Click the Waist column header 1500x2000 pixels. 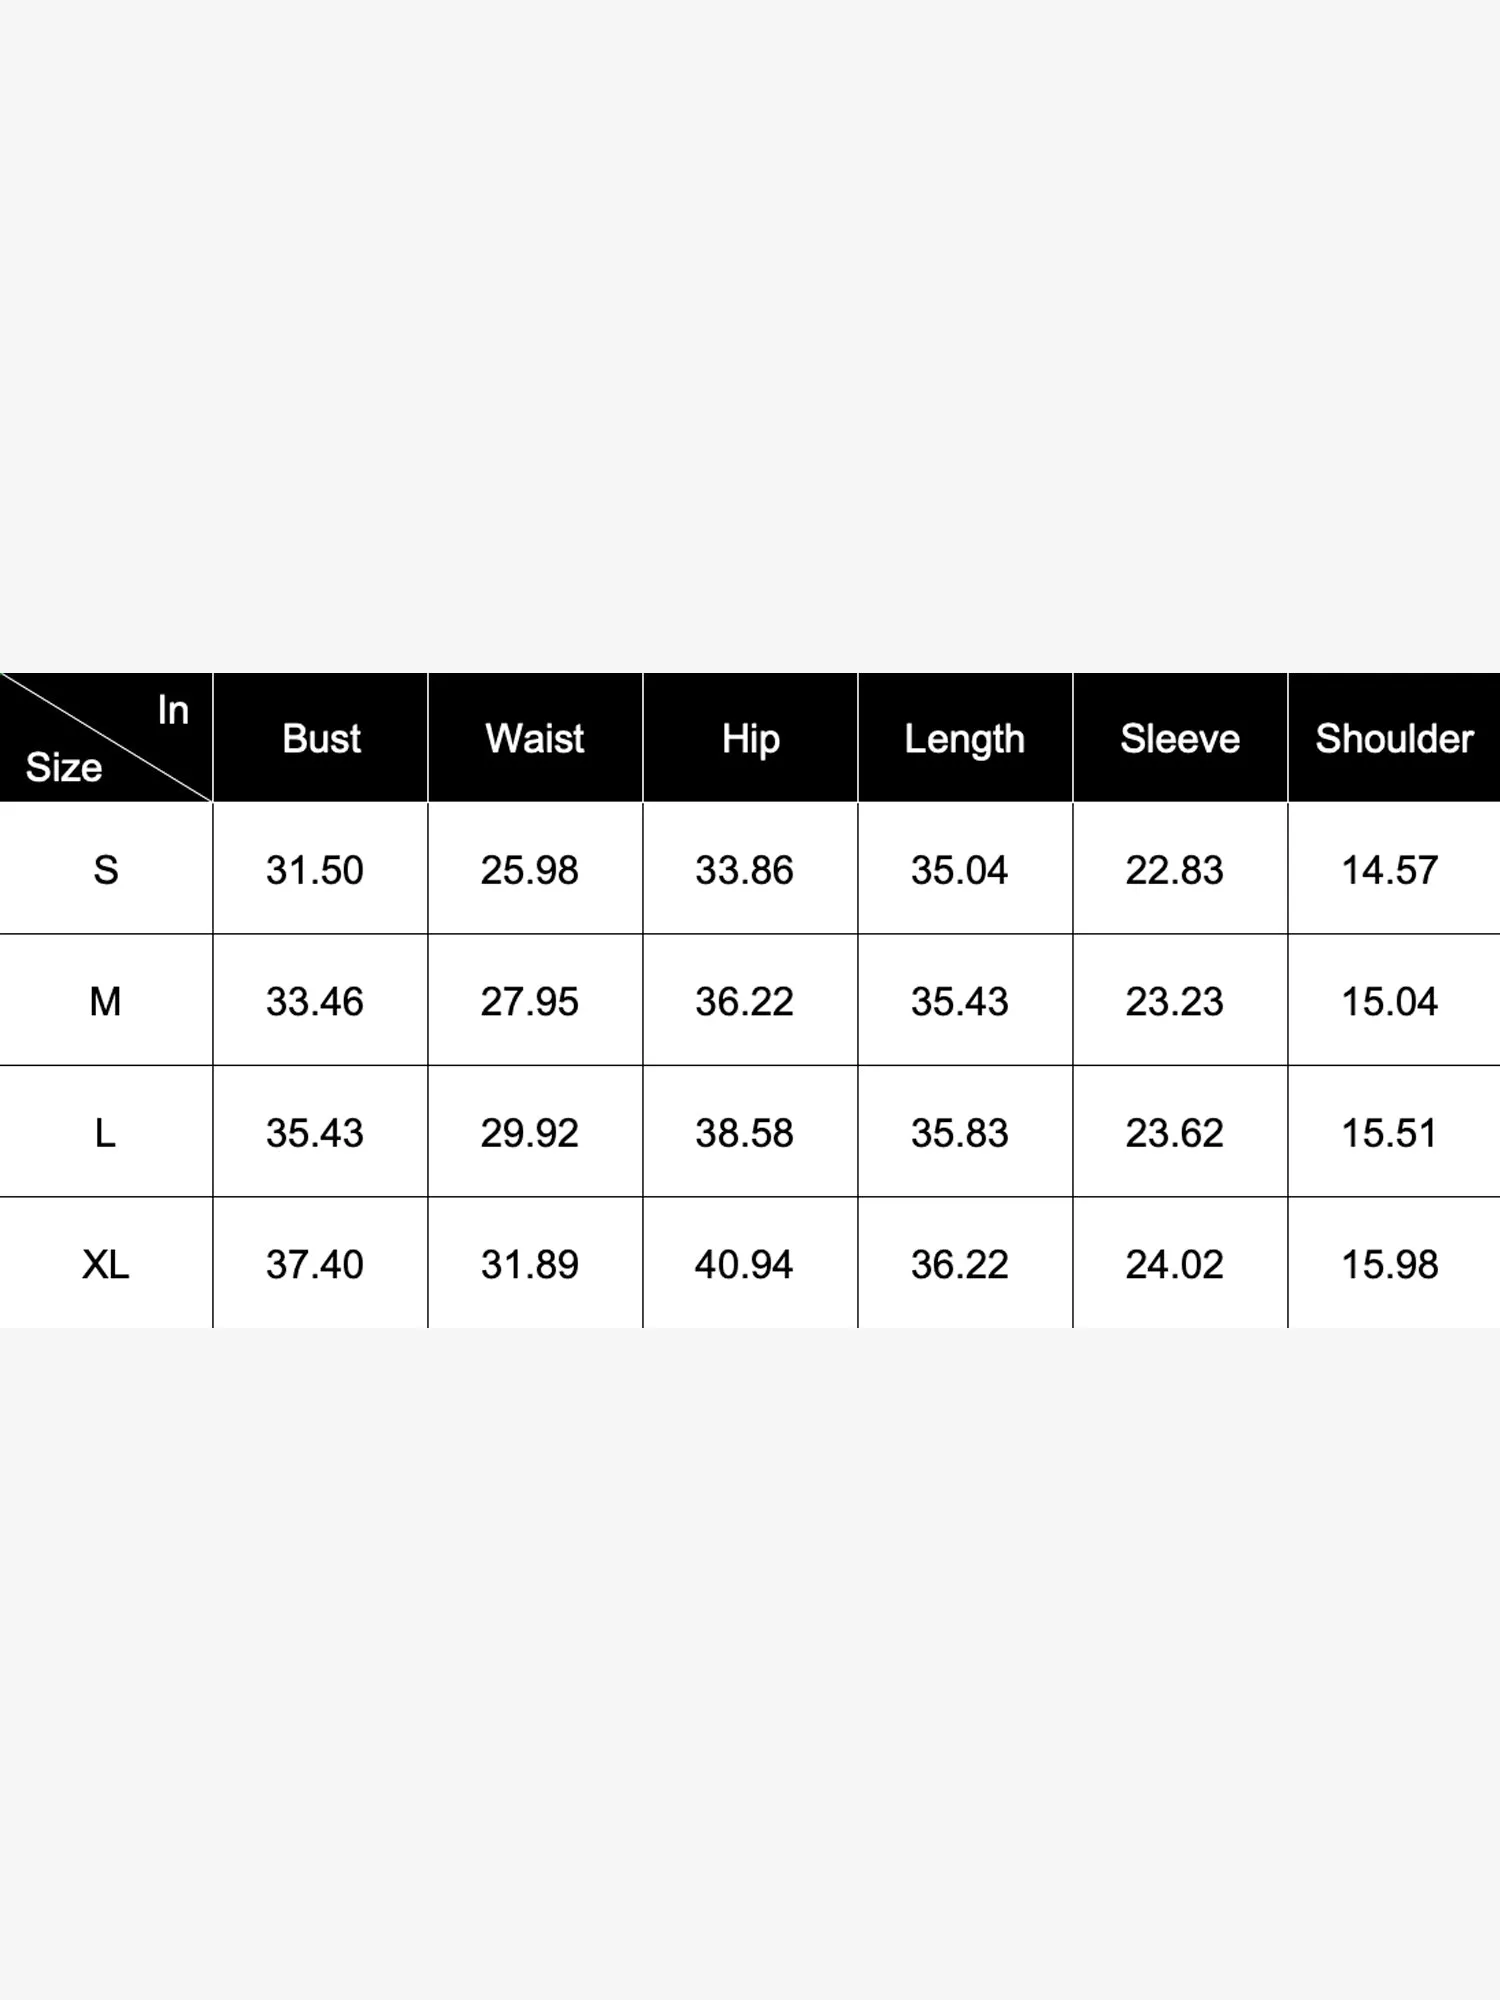[535, 739]
